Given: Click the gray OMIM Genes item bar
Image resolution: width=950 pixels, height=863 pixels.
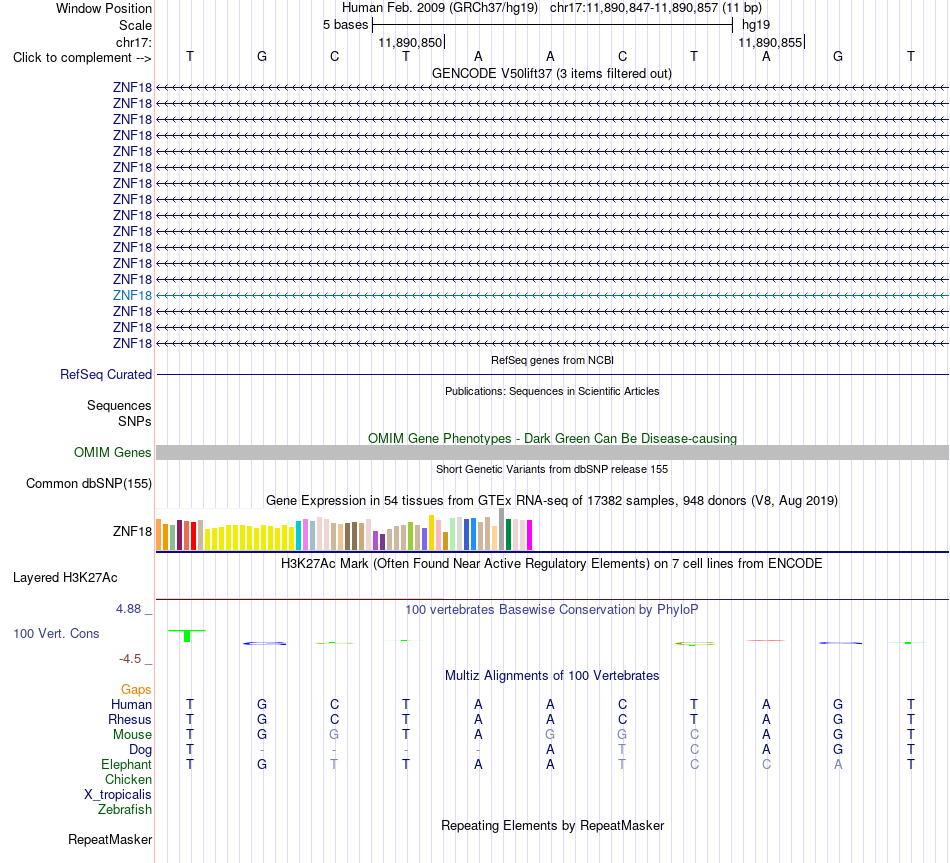Looking at the screenshot, I should pyautogui.click(x=552, y=452).
